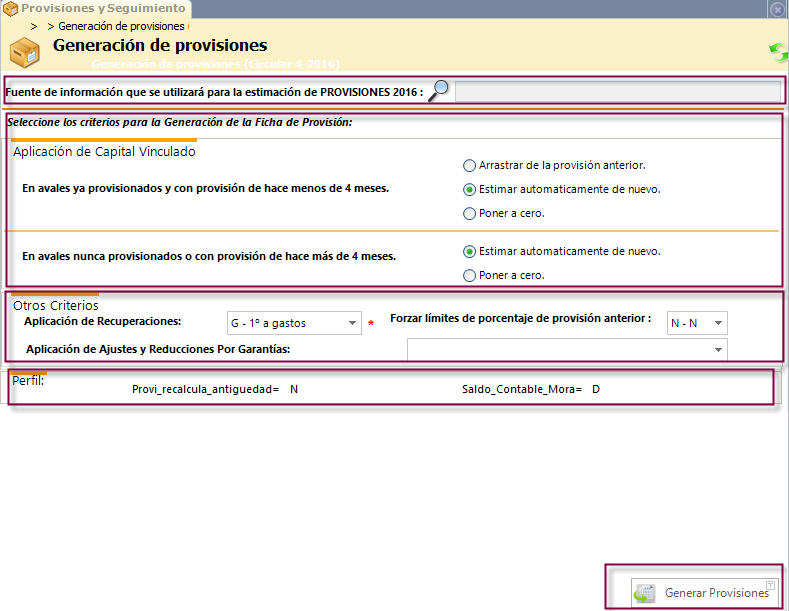This screenshot has height=611, width=789.
Task: Click 'Seleccione los criterios' instruction text
Action: coord(180,122)
